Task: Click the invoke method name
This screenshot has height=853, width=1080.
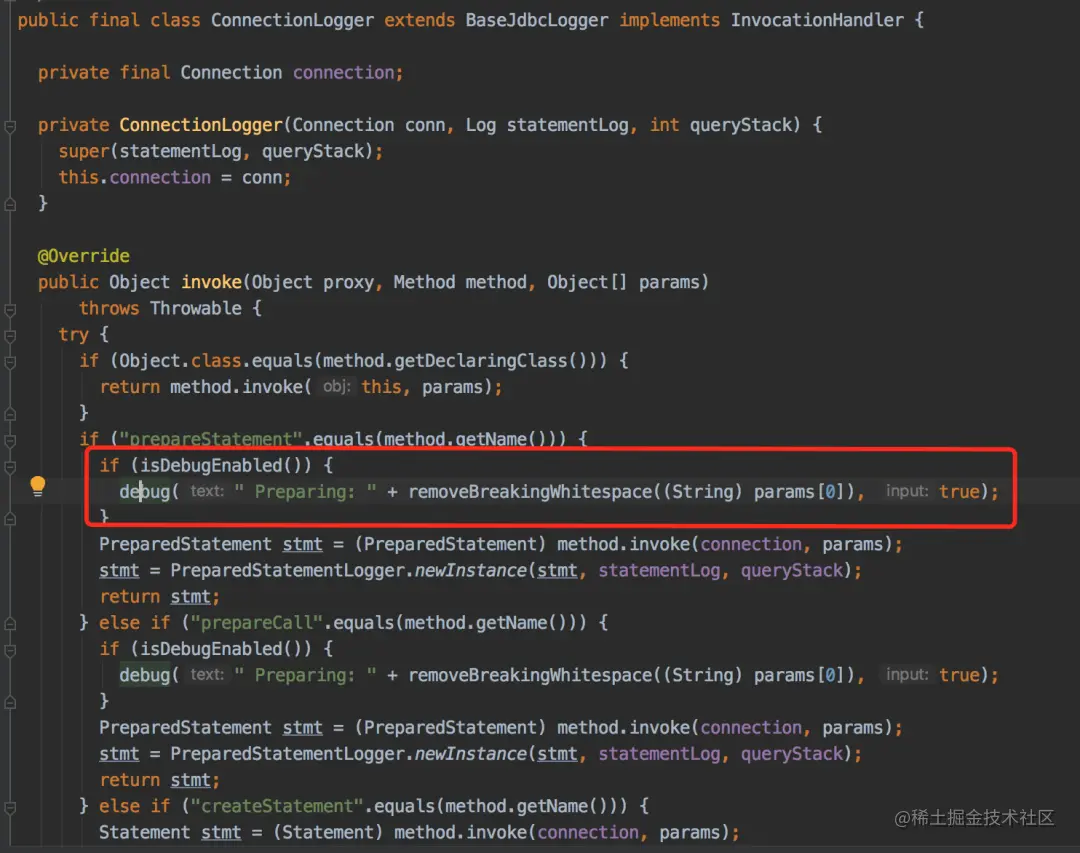Action: (211, 282)
